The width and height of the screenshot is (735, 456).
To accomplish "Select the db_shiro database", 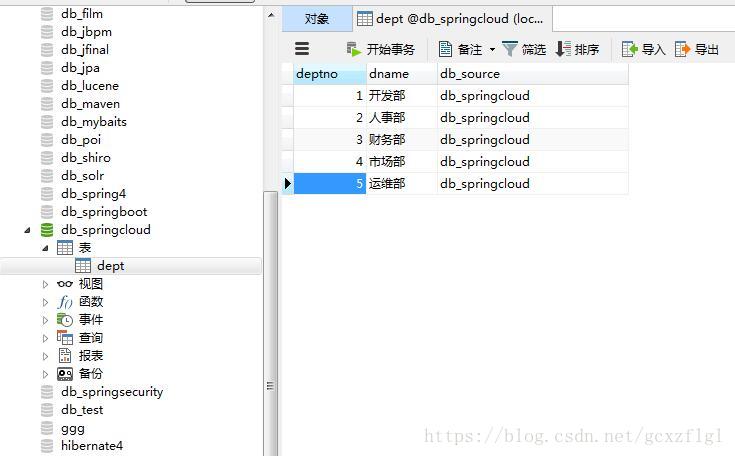I will pyautogui.click(x=86, y=158).
